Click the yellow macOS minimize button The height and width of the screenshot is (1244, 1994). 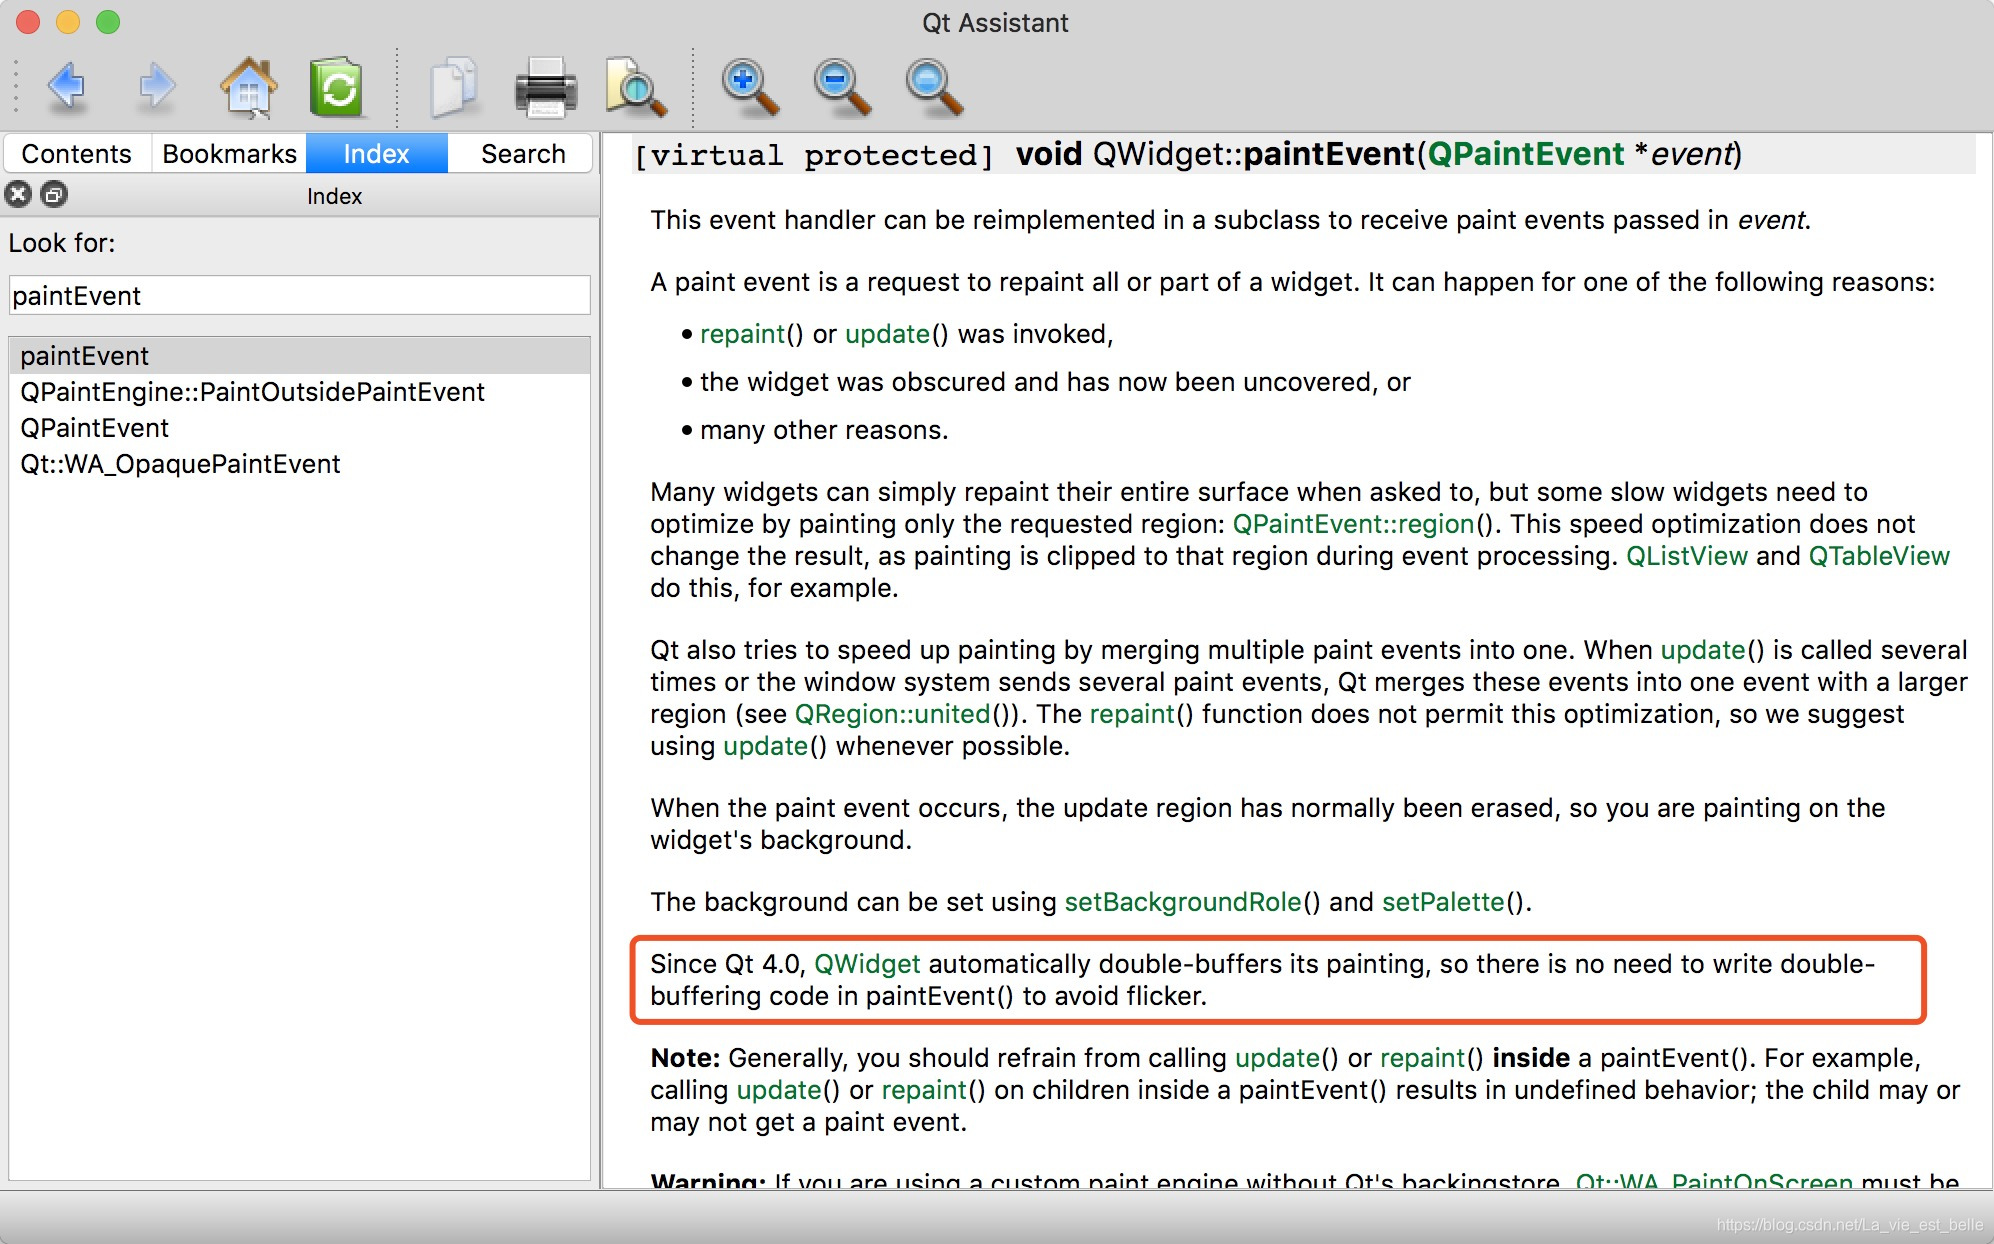tap(68, 22)
